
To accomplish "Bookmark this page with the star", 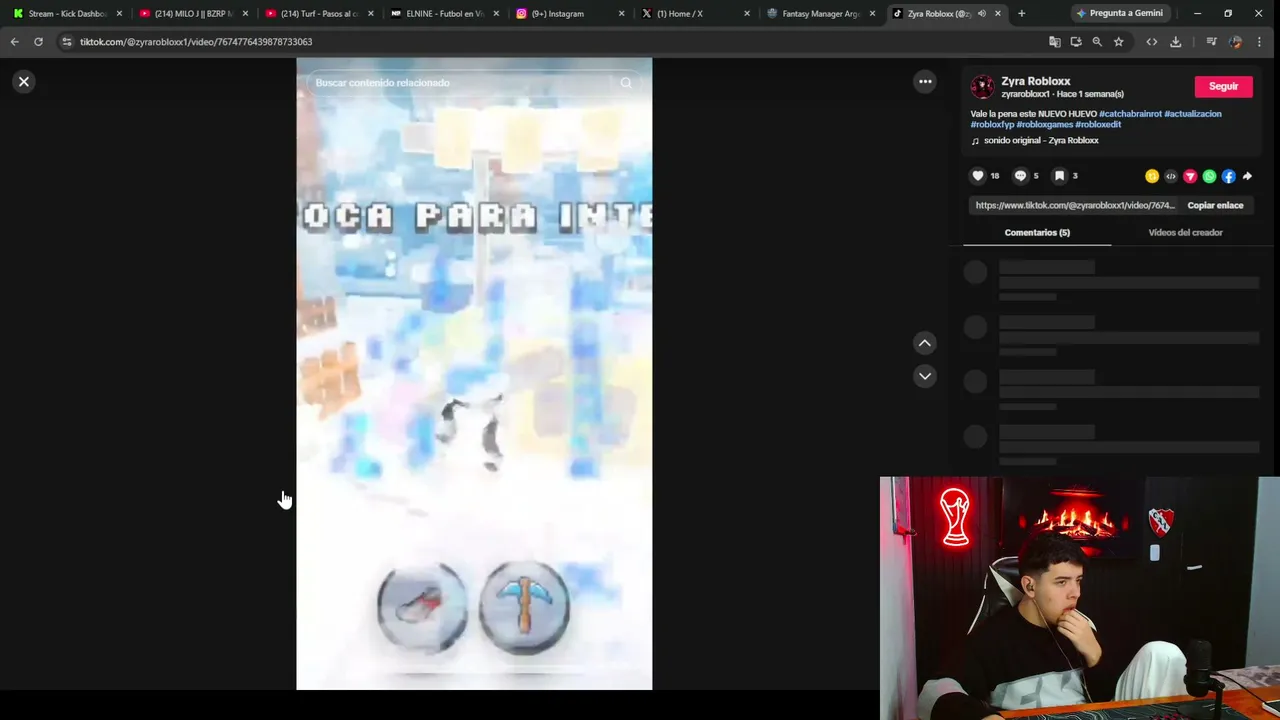I will (x=1119, y=42).
